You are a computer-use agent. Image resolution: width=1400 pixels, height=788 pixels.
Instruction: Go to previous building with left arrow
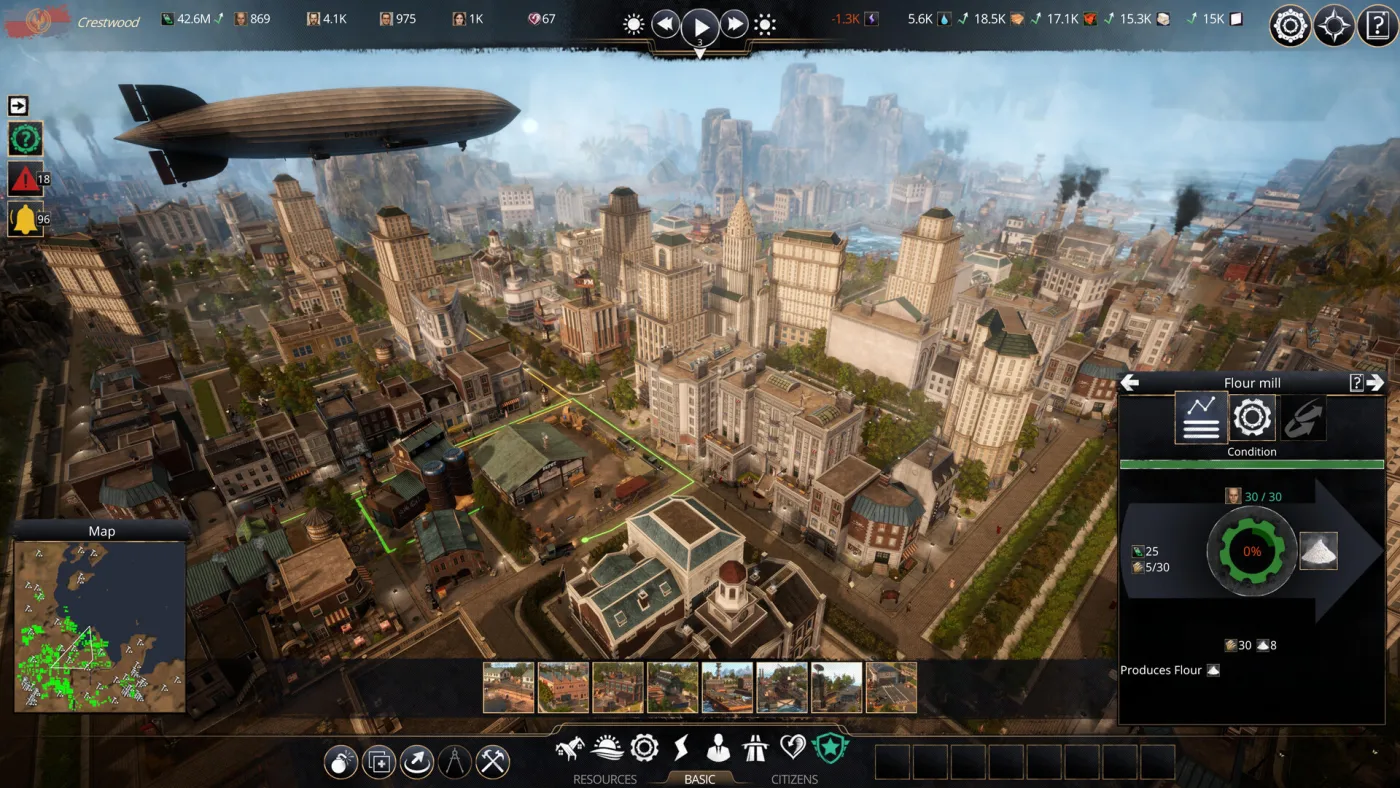(x=1130, y=382)
